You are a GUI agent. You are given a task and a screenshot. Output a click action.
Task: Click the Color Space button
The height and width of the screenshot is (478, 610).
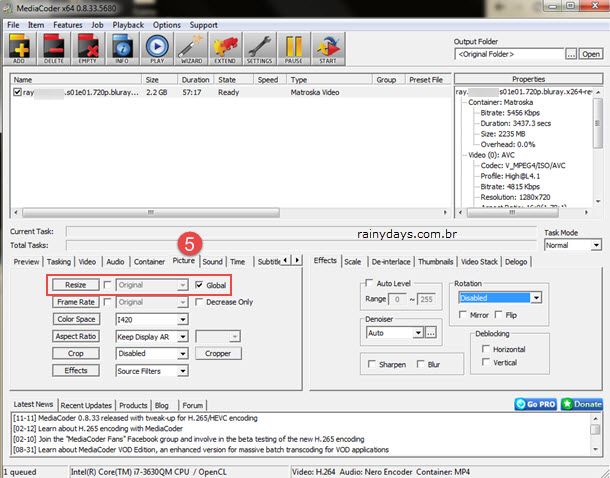[x=75, y=319]
